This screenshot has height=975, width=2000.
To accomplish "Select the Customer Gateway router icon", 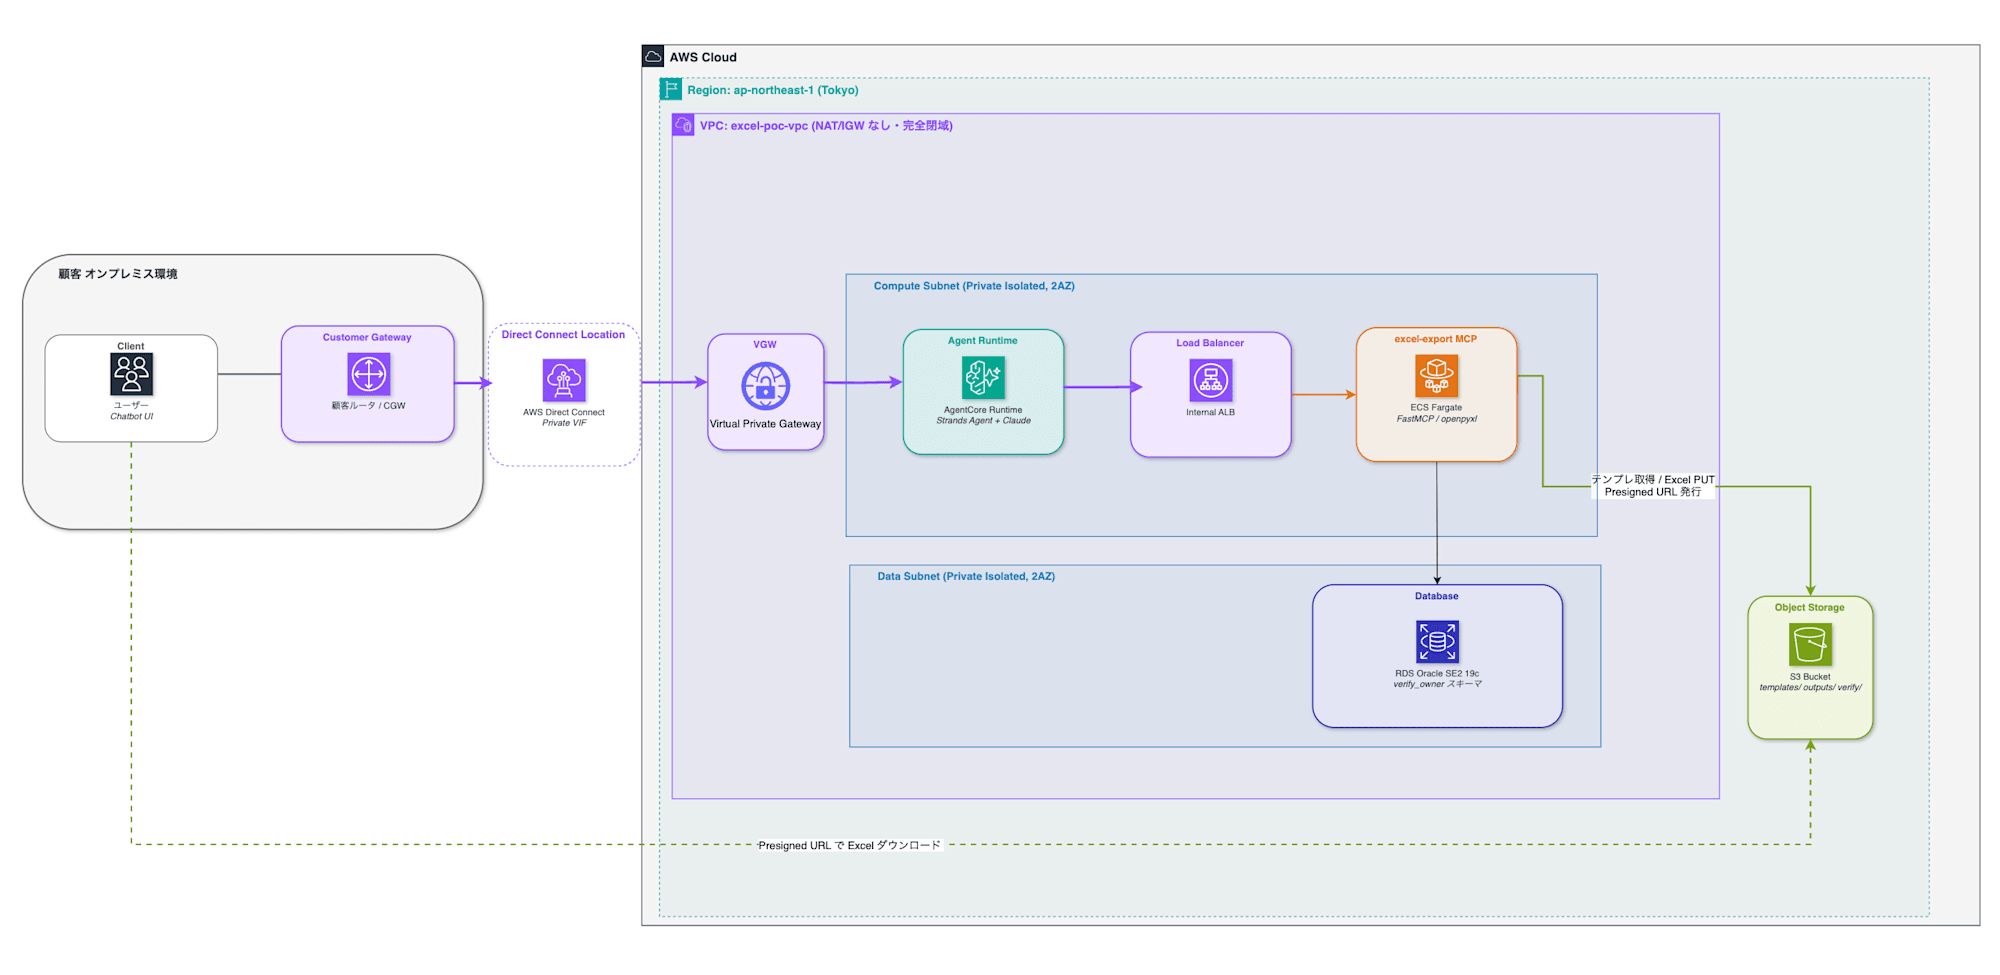I will pos(368,375).
